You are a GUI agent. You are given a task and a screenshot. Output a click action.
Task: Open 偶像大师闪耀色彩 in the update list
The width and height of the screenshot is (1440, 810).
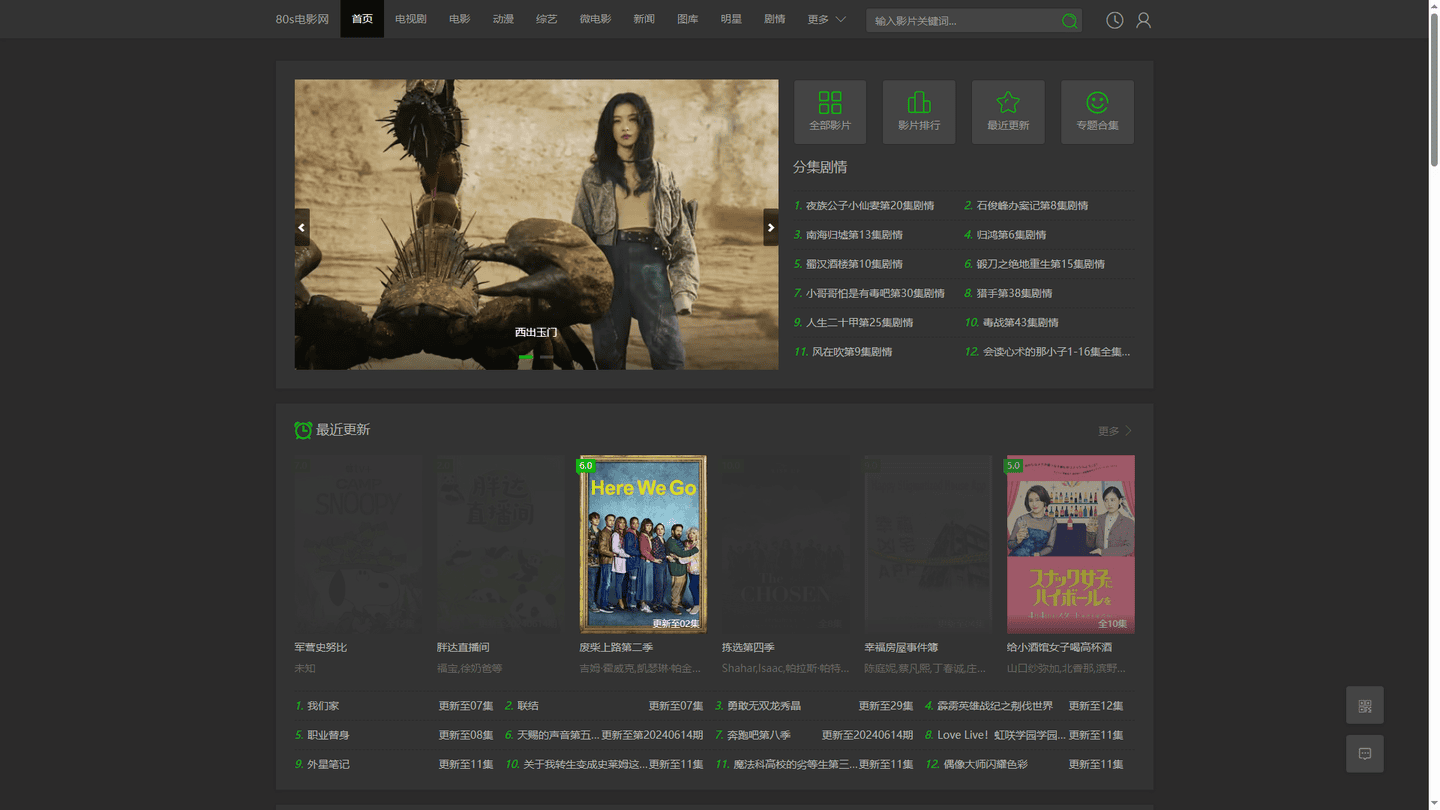pyautogui.click(x=985, y=764)
